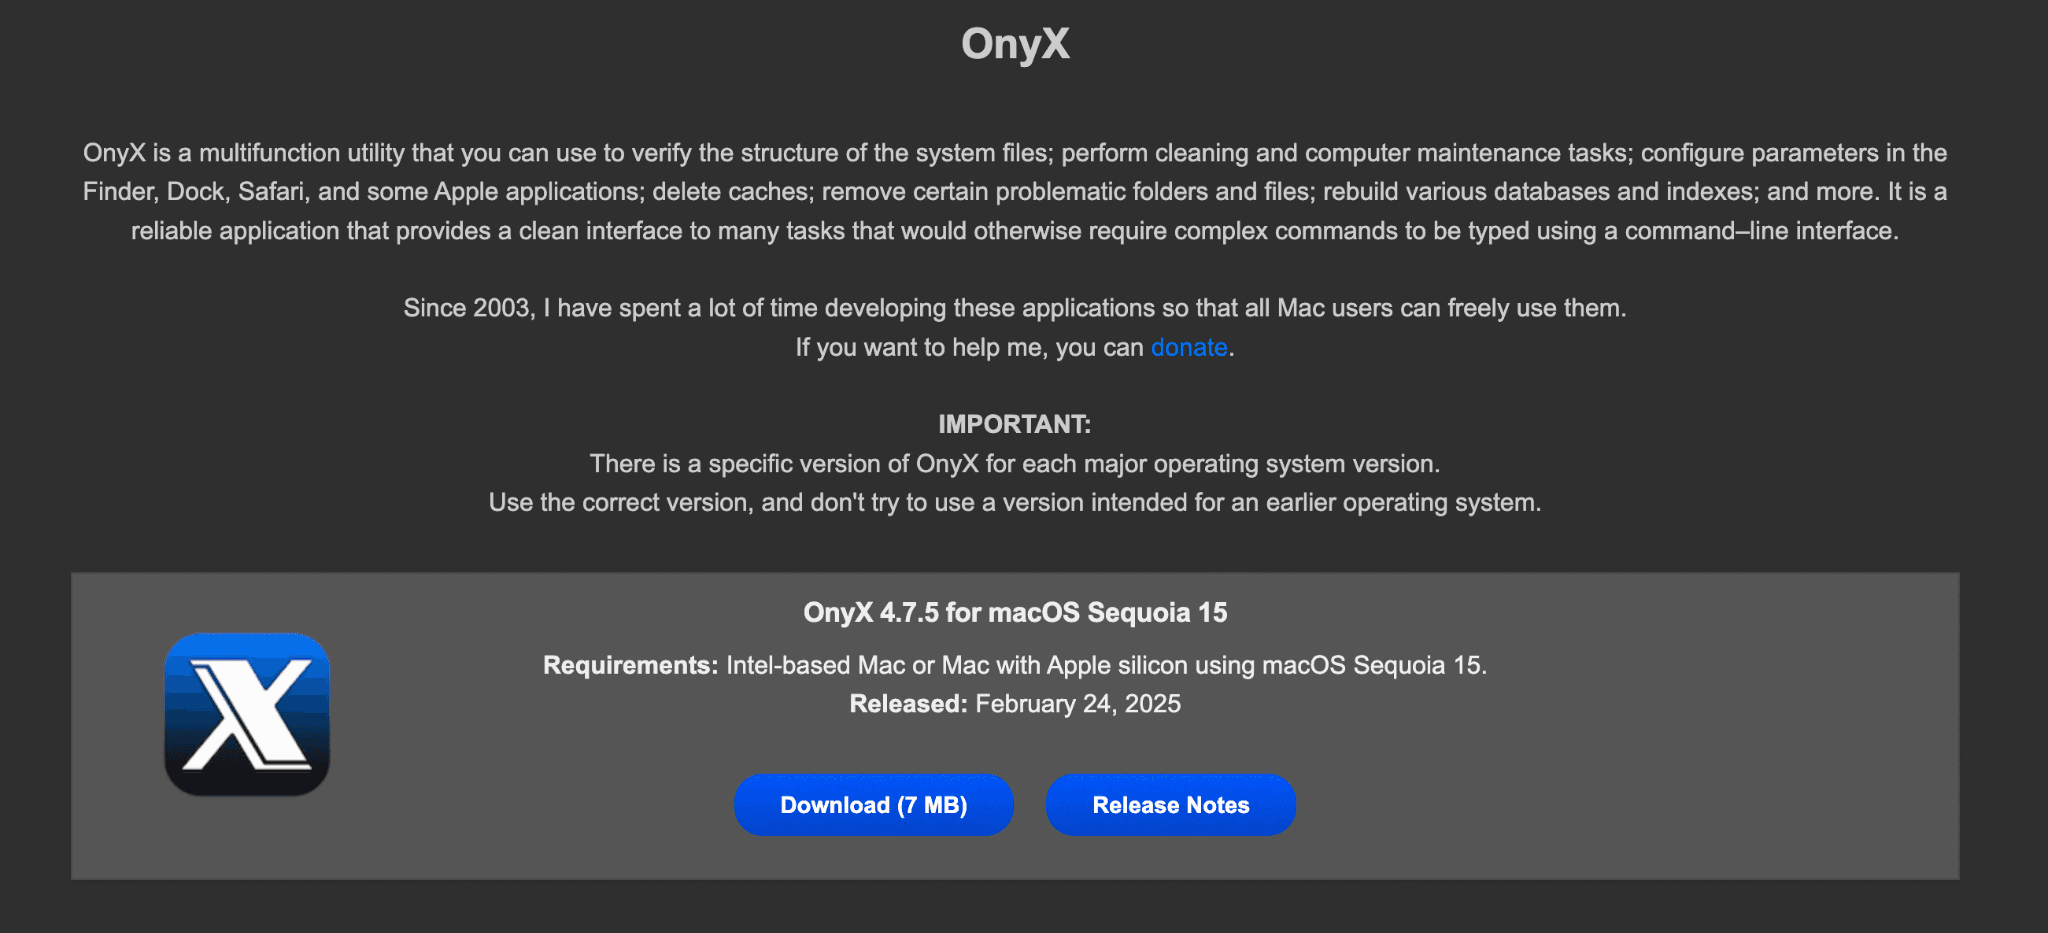Click the IMPORTANT notice heading
The width and height of the screenshot is (2048, 933).
tap(1014, 423)
